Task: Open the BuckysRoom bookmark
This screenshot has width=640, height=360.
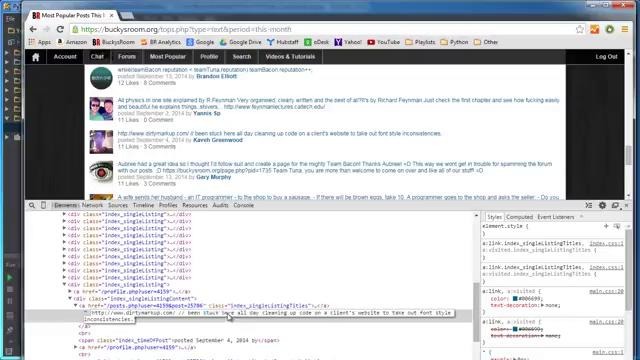Action: tap(113, 42)
